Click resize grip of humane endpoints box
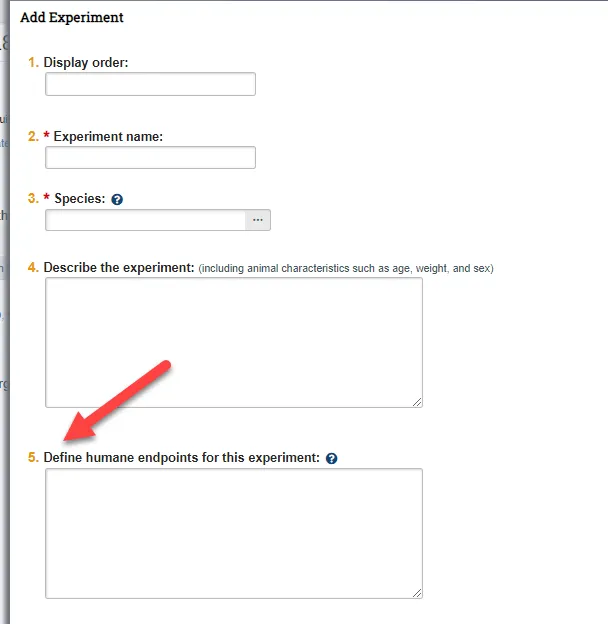Viewport: 608px width, 624px height. tap(417, 592)
